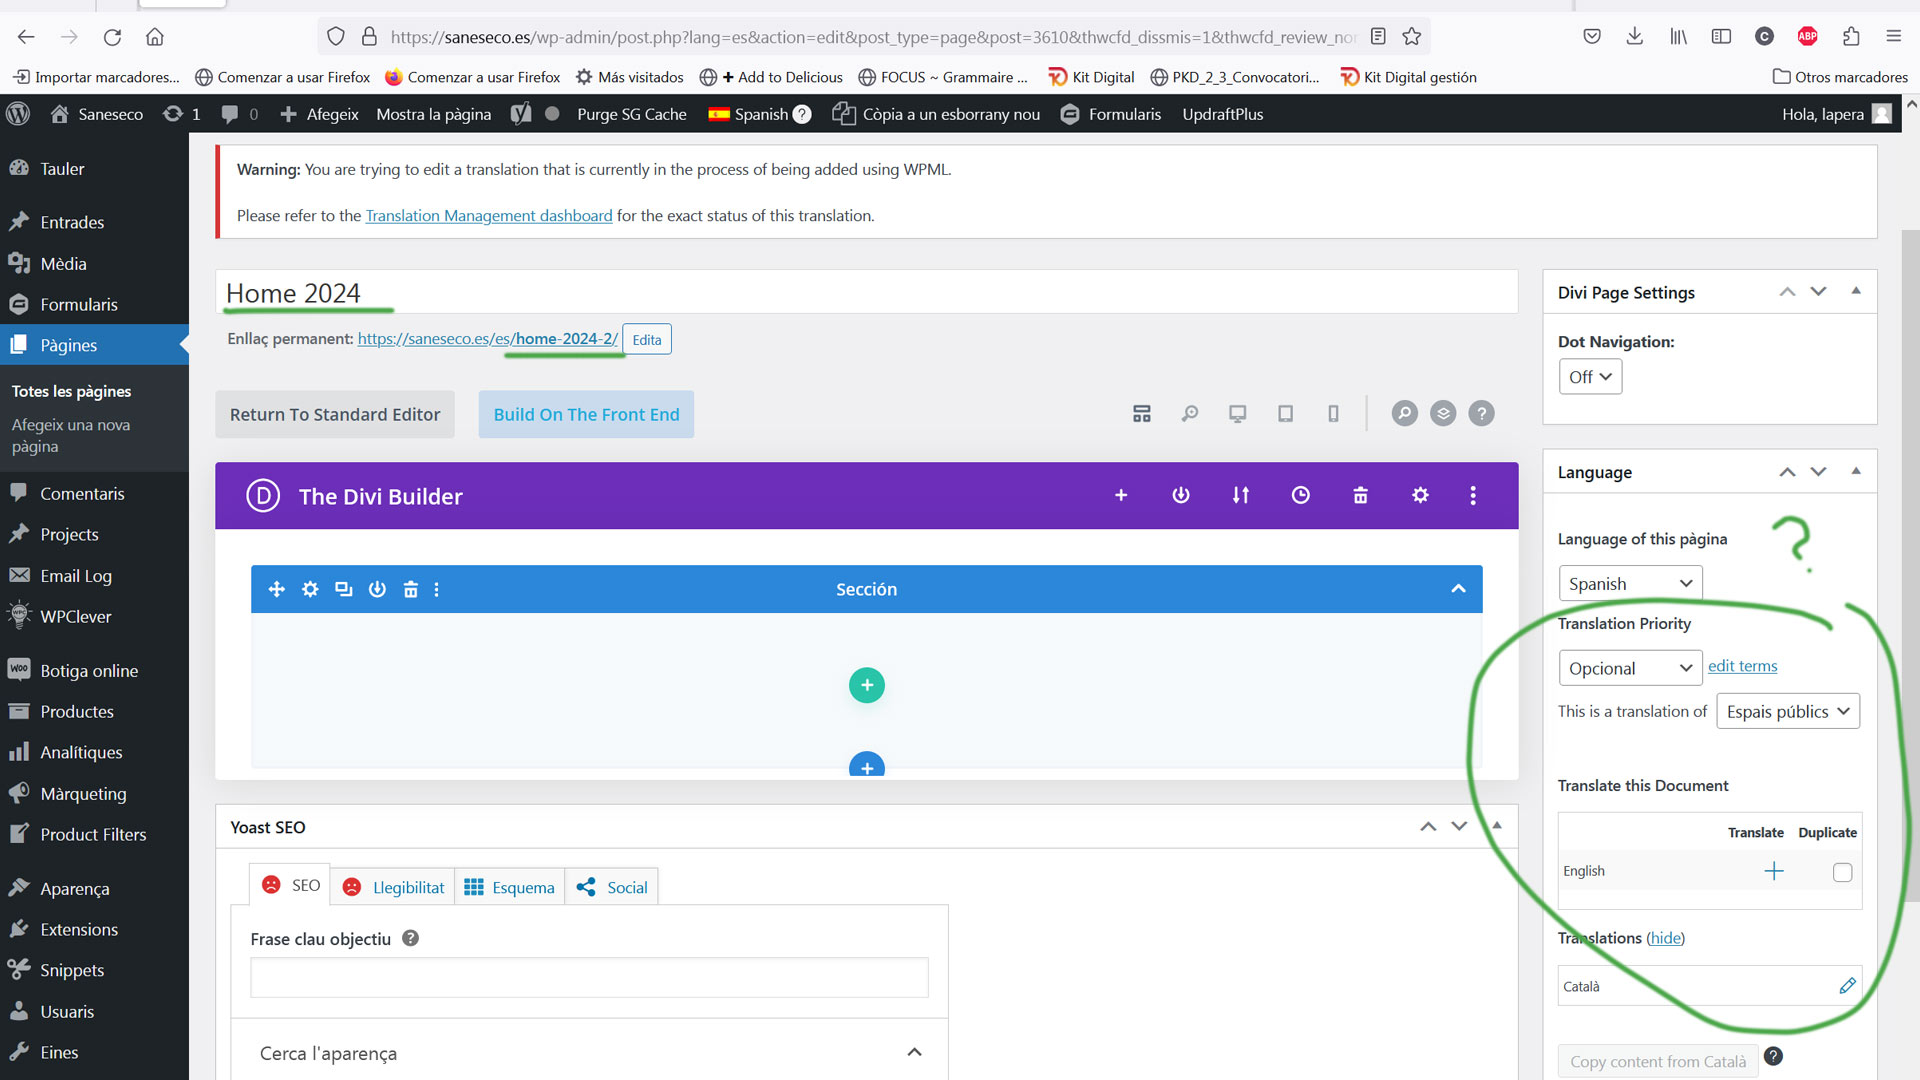Bookmark this page with star icon
Screen dimensions: 1920x1080
1412,37
